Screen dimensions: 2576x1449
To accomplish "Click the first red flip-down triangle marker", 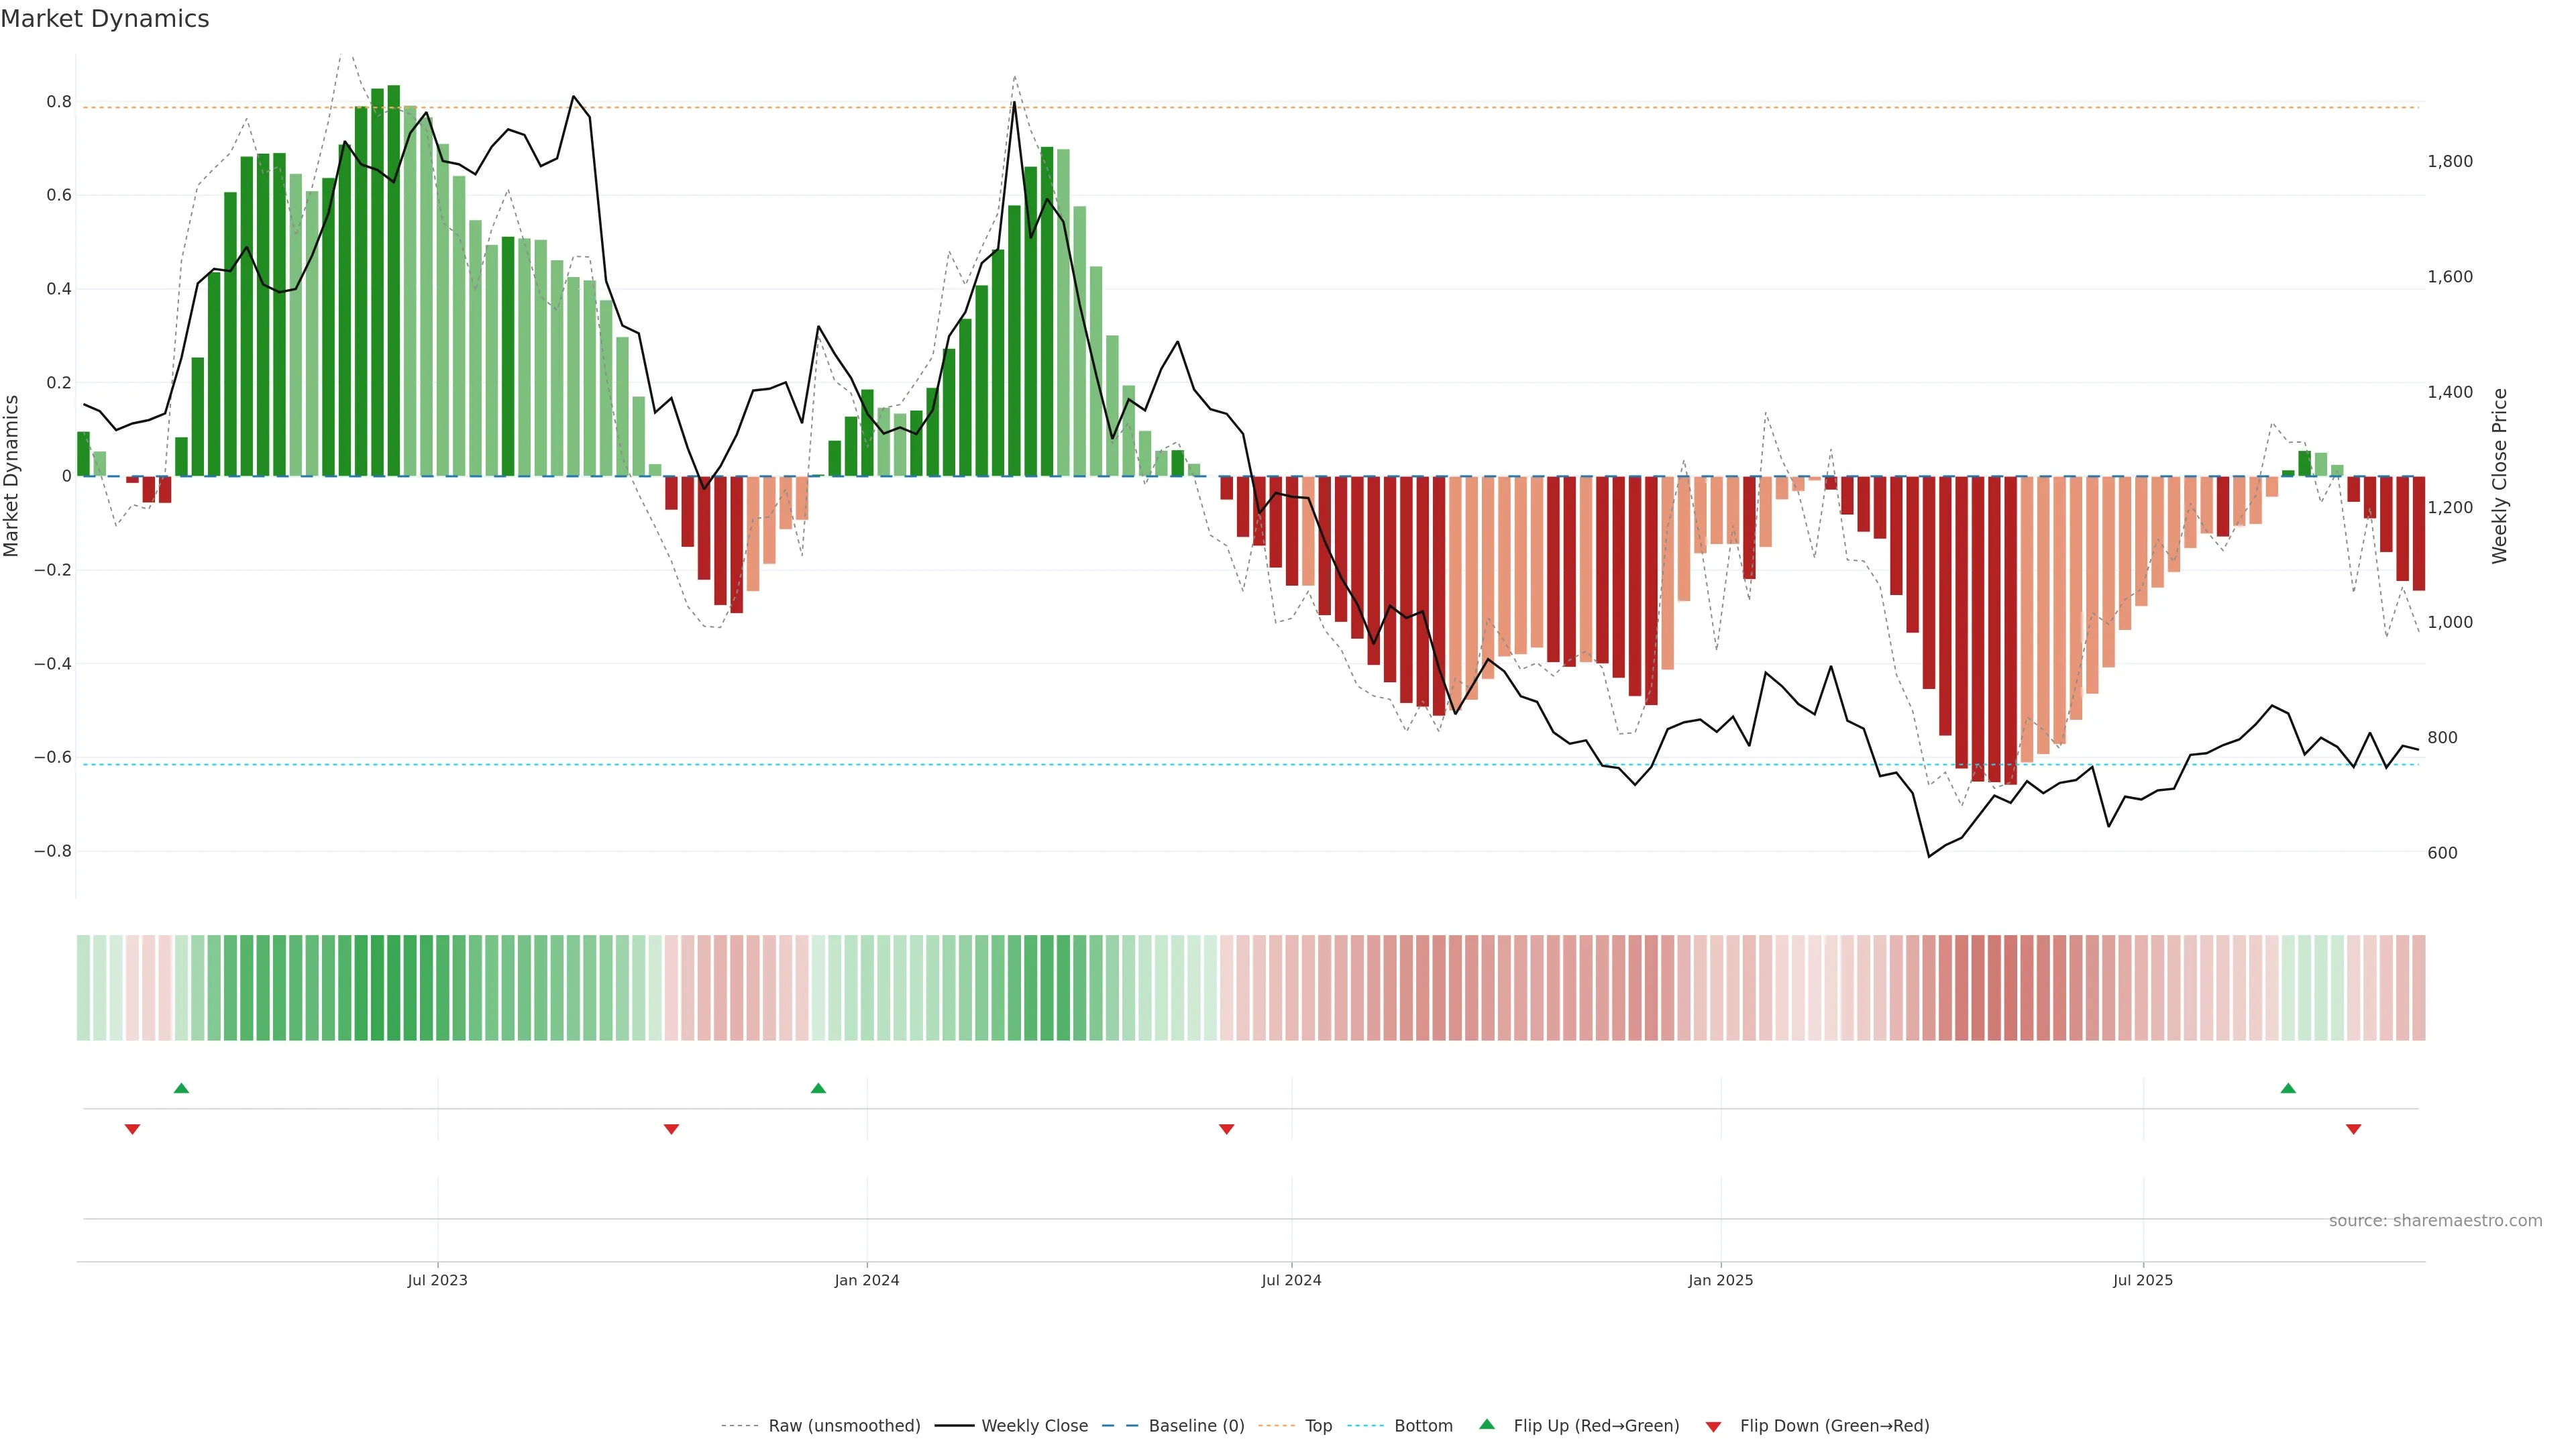I will click(x=132, y=1129).
